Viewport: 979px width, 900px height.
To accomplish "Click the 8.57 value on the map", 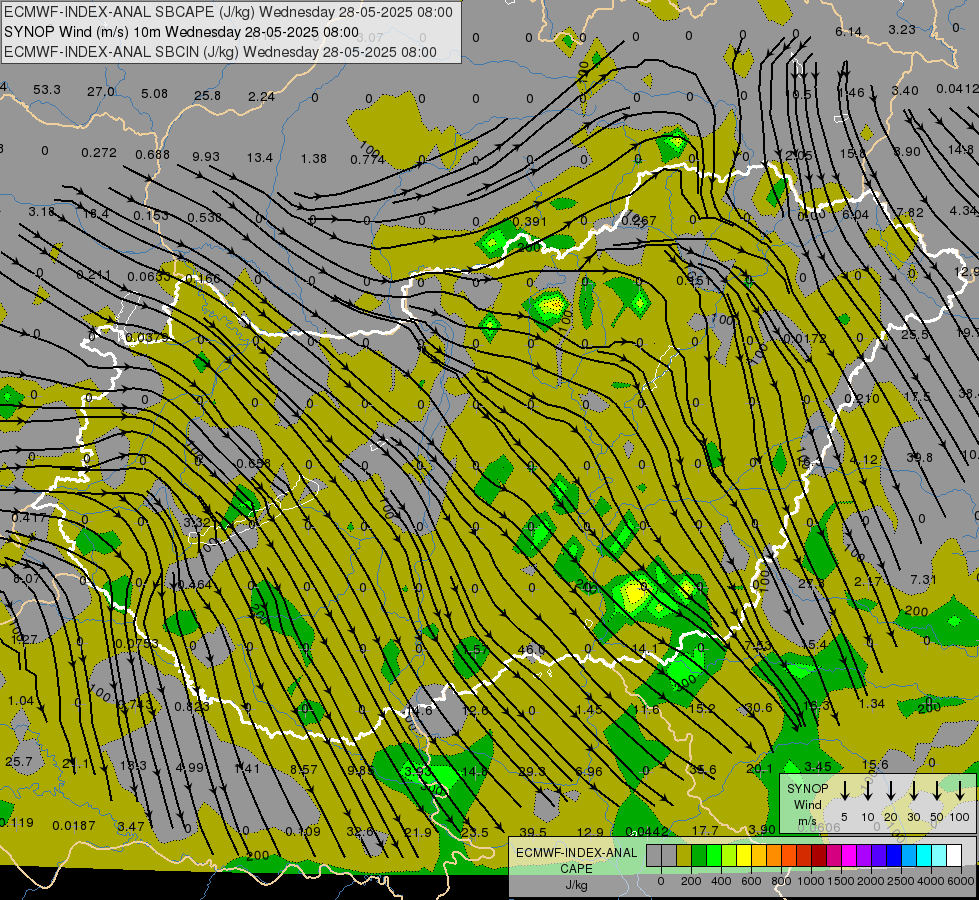I will point(303,769).
